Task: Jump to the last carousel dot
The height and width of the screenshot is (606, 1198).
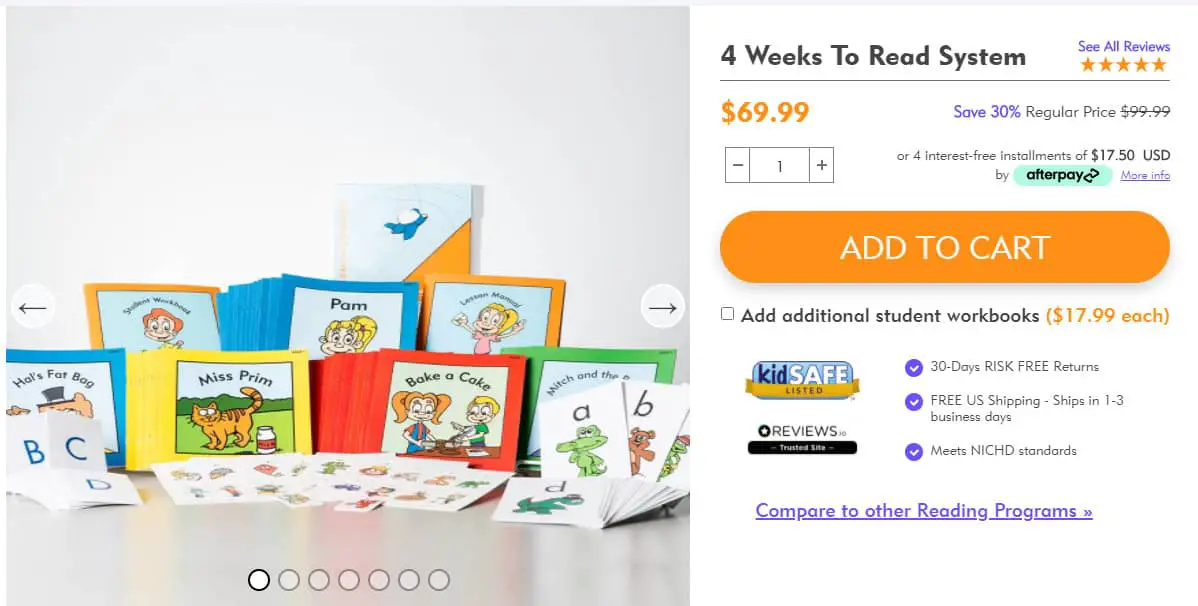Action: [x=439, y=580]
